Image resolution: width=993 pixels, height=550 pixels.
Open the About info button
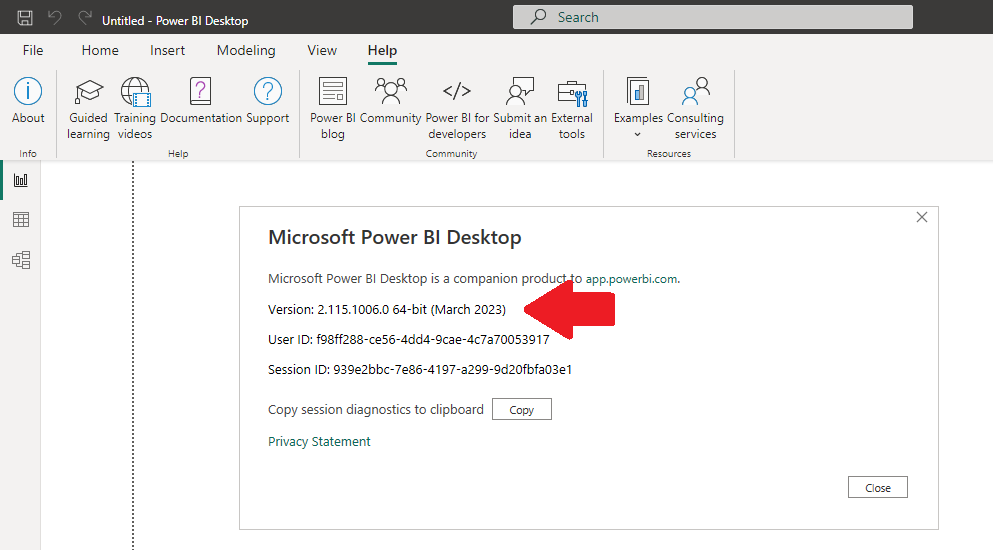point(28,101)
